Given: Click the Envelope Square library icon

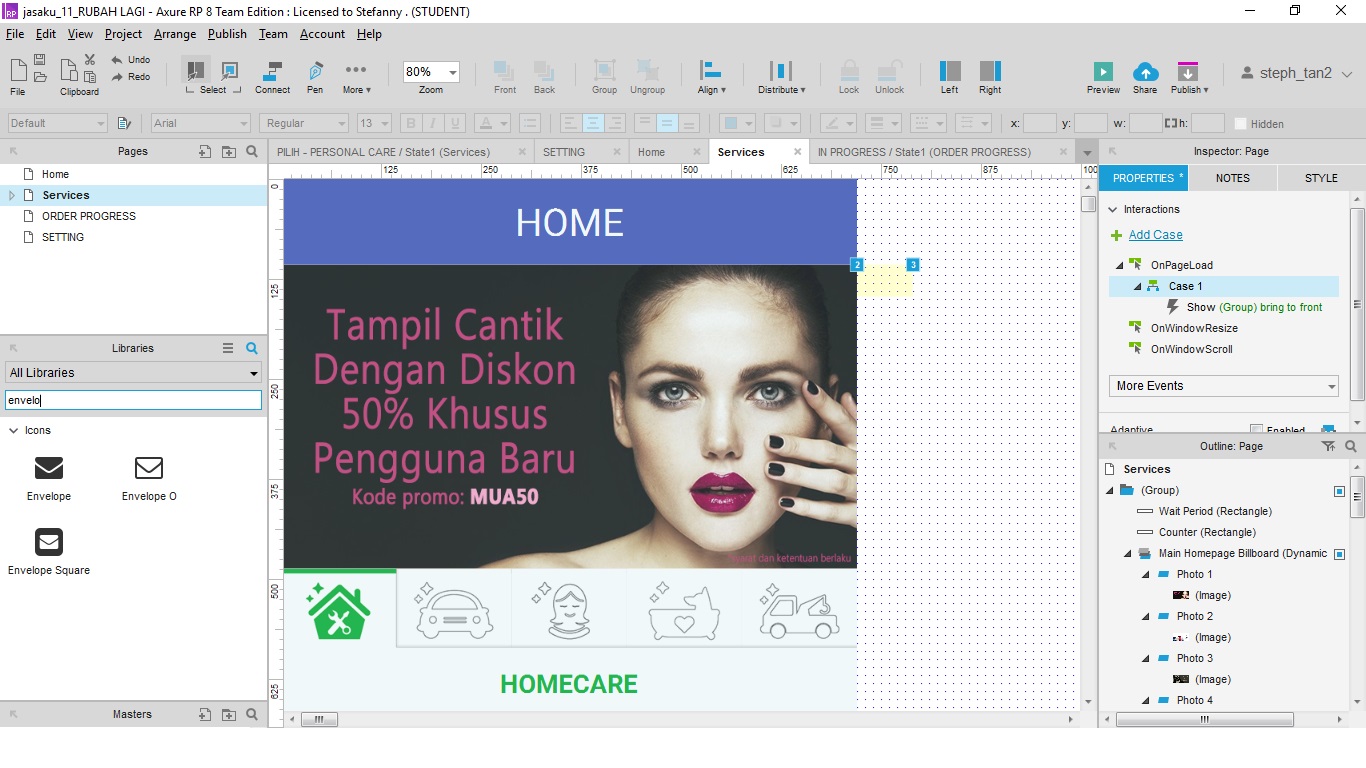Looking at the screenshot, I should (49, 542).
